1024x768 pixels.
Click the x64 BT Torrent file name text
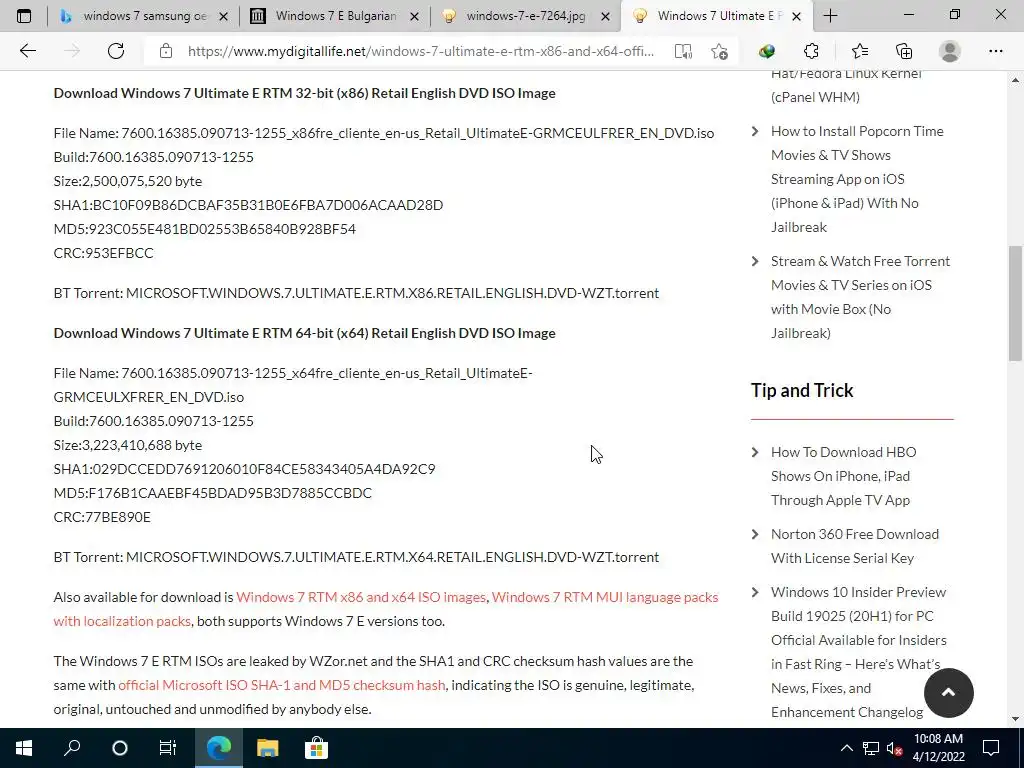392,557
